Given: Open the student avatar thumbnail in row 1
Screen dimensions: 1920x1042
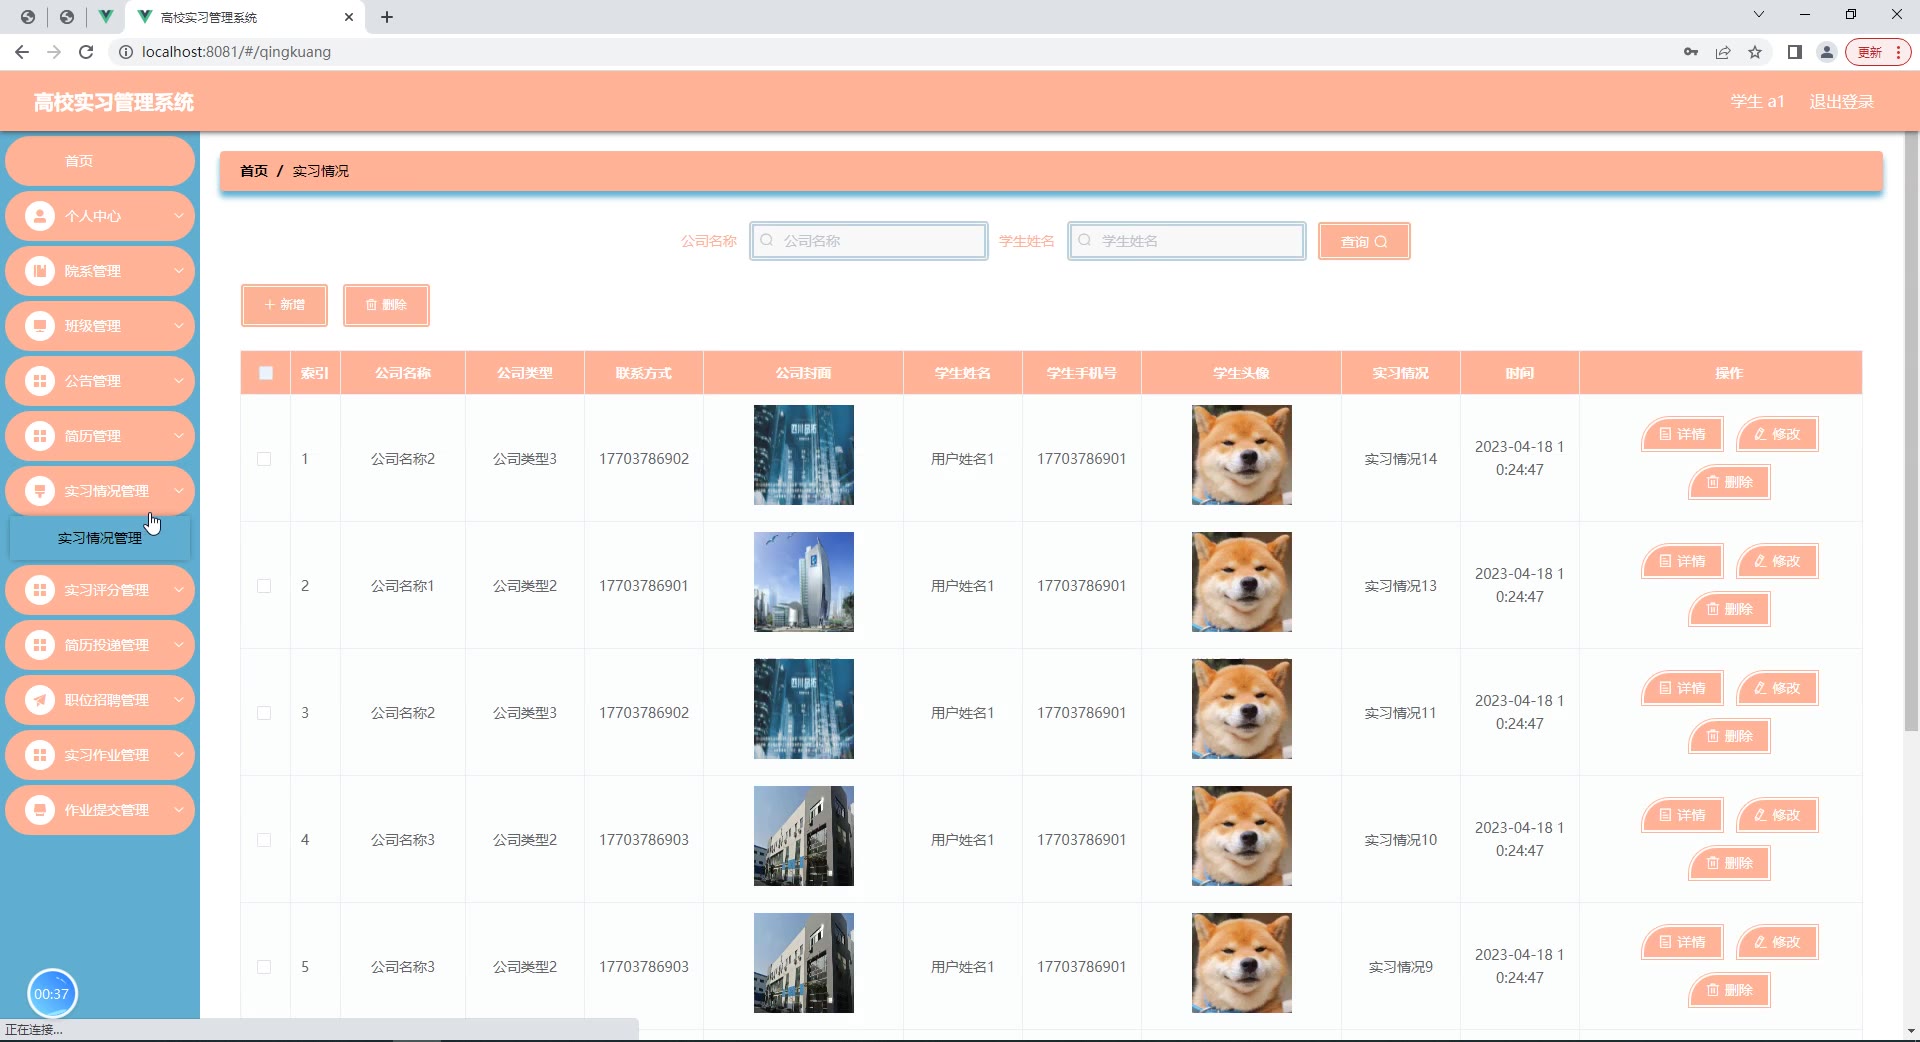Looking at the screenshot, I should coord(1242,455).
